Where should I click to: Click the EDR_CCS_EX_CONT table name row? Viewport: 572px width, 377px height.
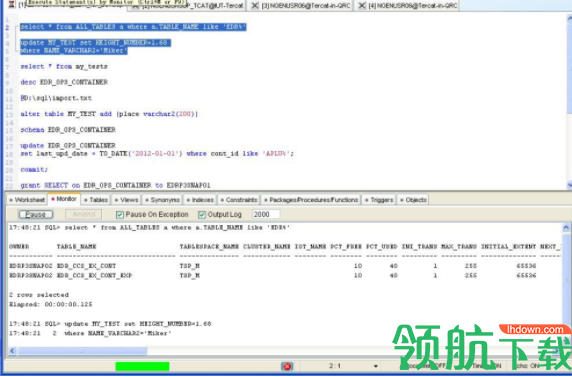[86, 266]
